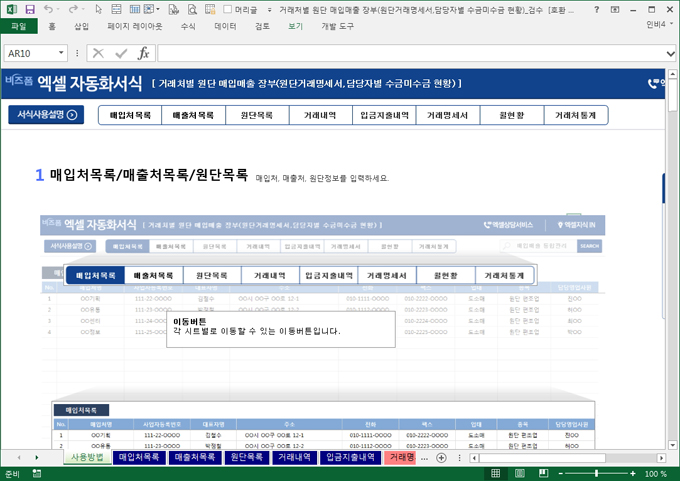680x481 pixels.
Task: Expand the Name Box dropdown
Action: (x=62, y=53)
